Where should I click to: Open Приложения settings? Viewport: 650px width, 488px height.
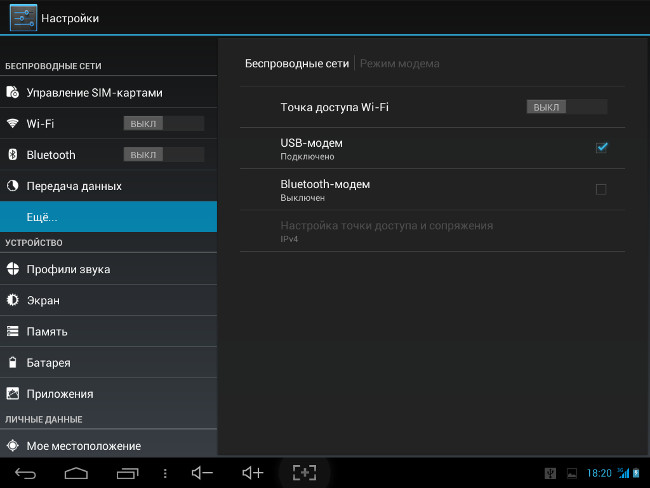(108, 393)
